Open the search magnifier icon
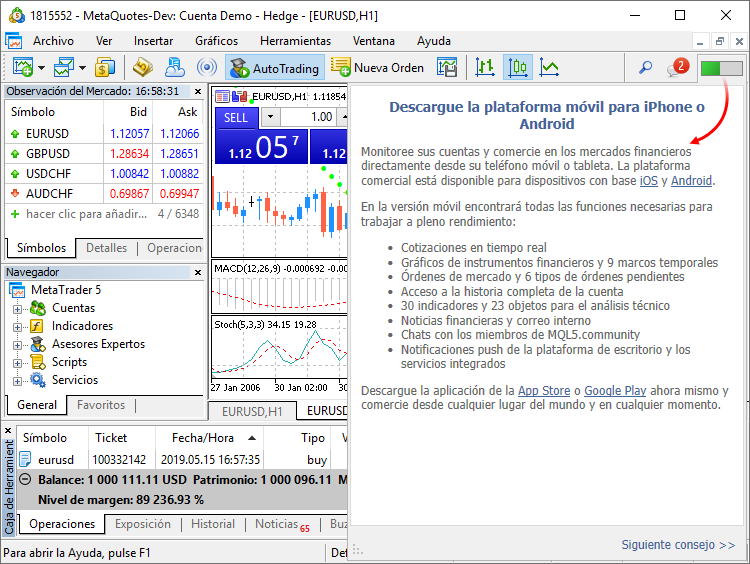The image size is (750, 564). [645, 68]
